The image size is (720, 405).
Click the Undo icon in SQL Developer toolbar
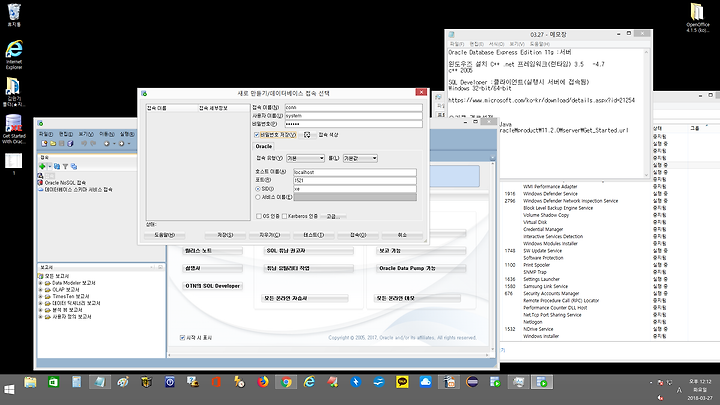[x=84, y=144]
